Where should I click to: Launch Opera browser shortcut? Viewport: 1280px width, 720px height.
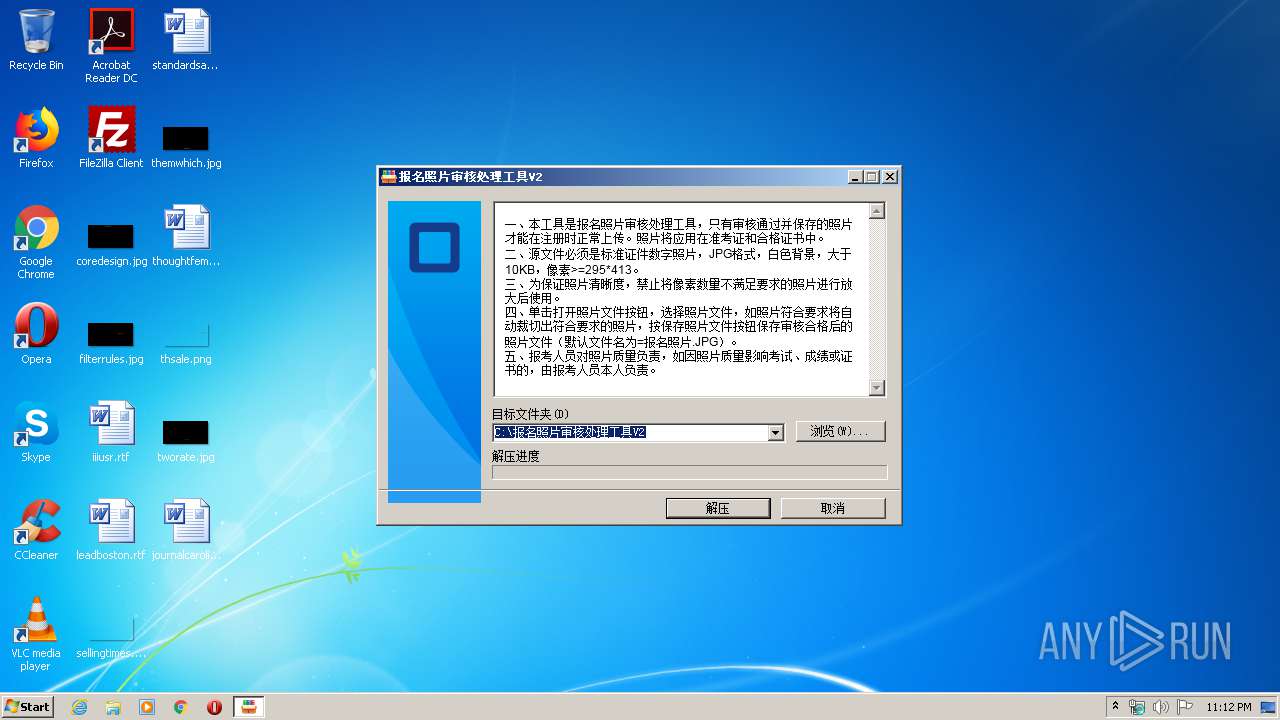[36, 334]
